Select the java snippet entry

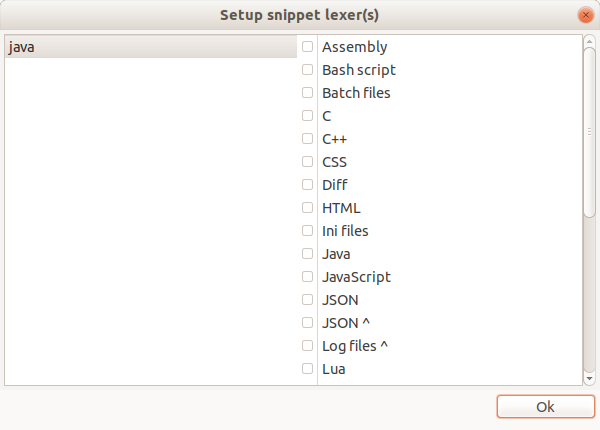pos(150,47)
